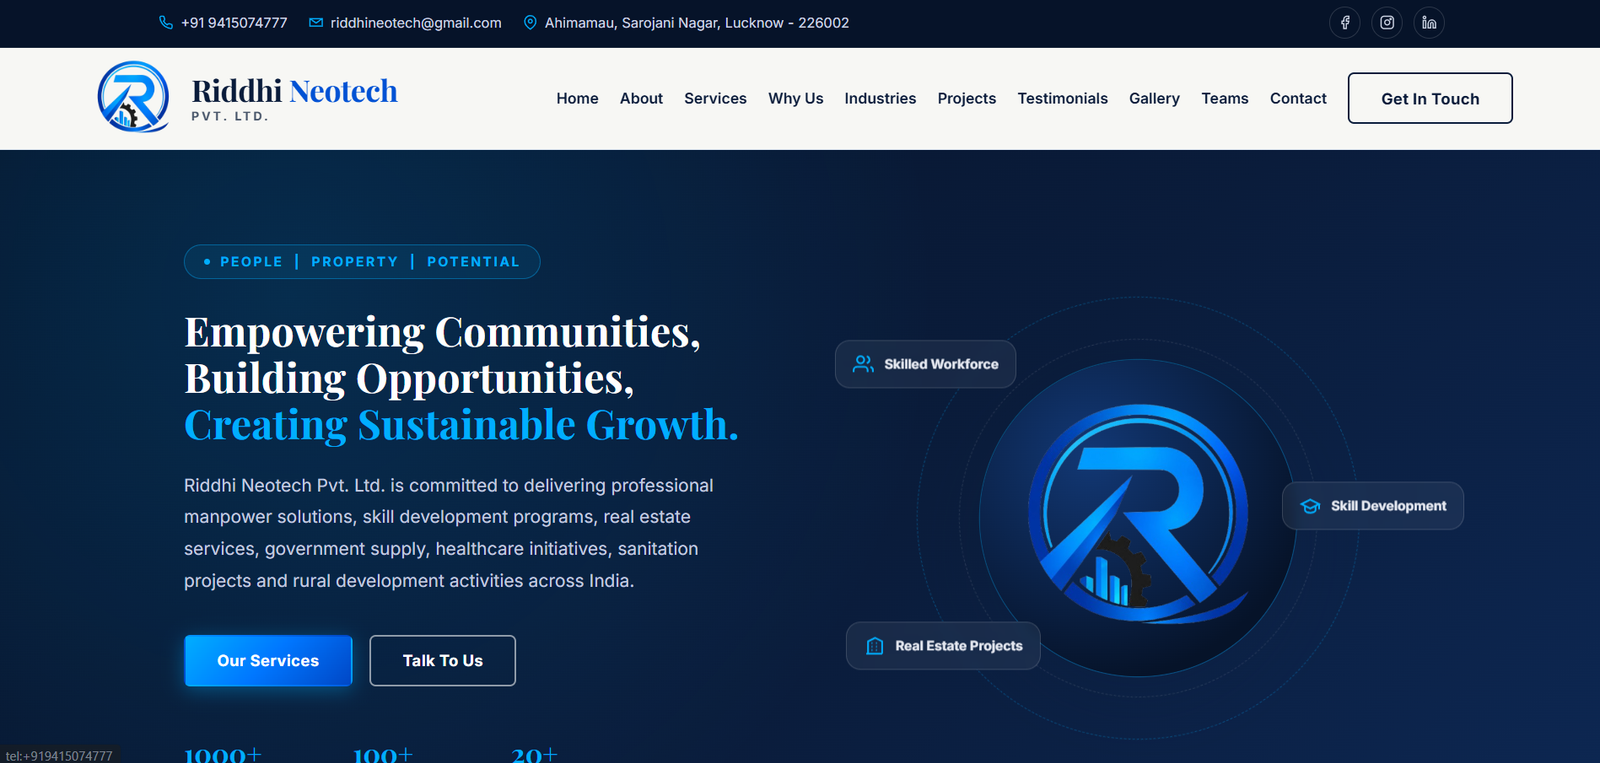This screenshot has width=1600, height=763.
Task: Open the Facebook social icon
Action: tap(1345, 22)
